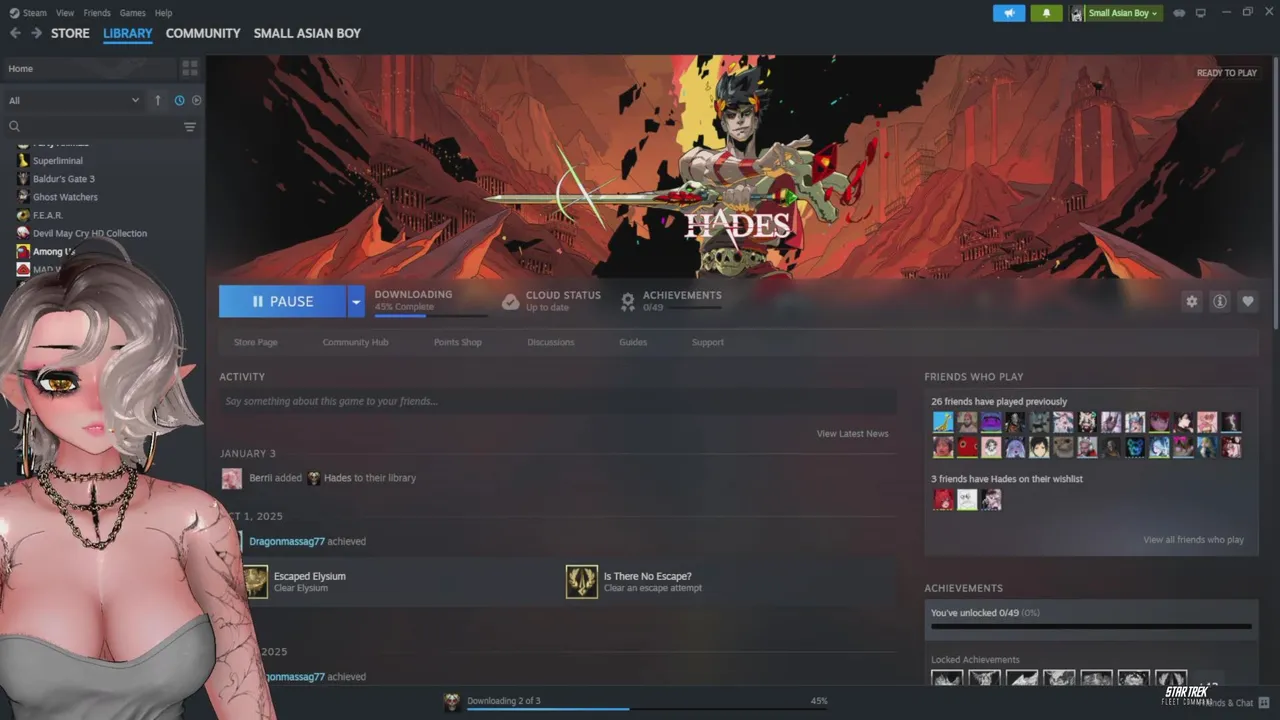Image resolution: width=1280 pixels, height=720 pixels.
Task: Open the Store Page link
Action: tap(256, 342)
